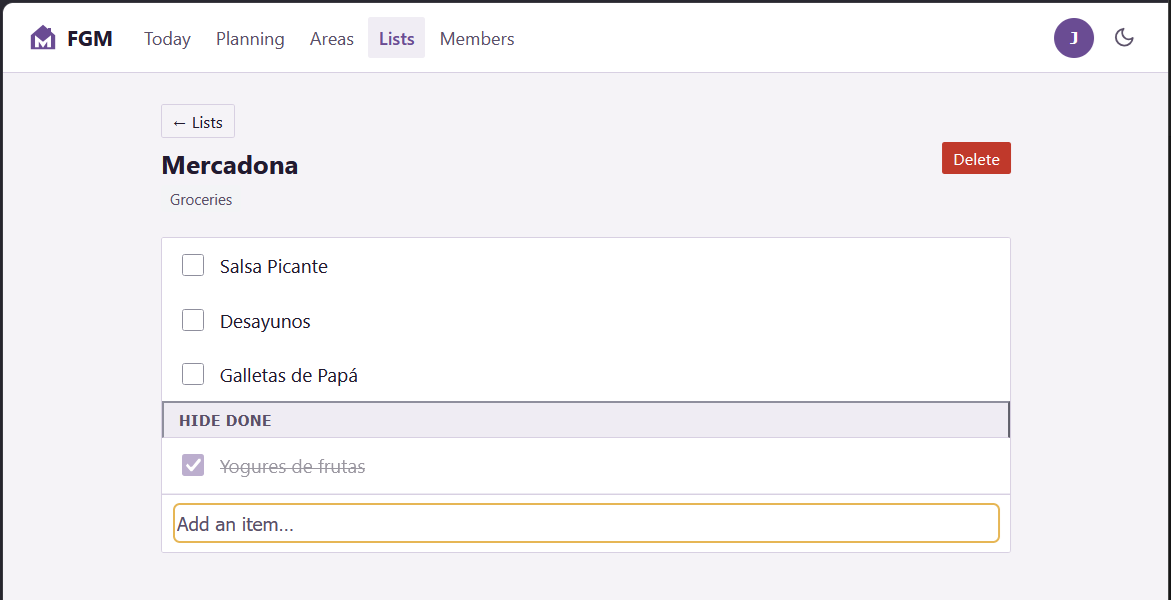The height and width of the screenshot is (600, 1171).
Task: Open the Planning tab
Action: (x=250, y=38)
